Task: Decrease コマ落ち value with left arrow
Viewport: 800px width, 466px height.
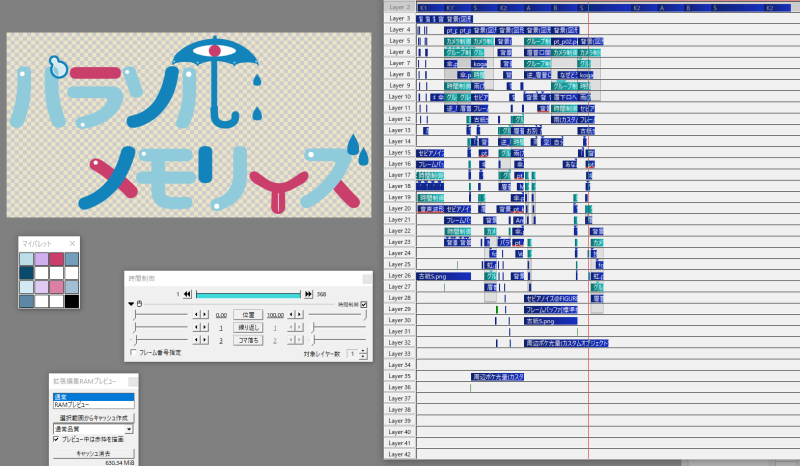Action: point(196,340)
